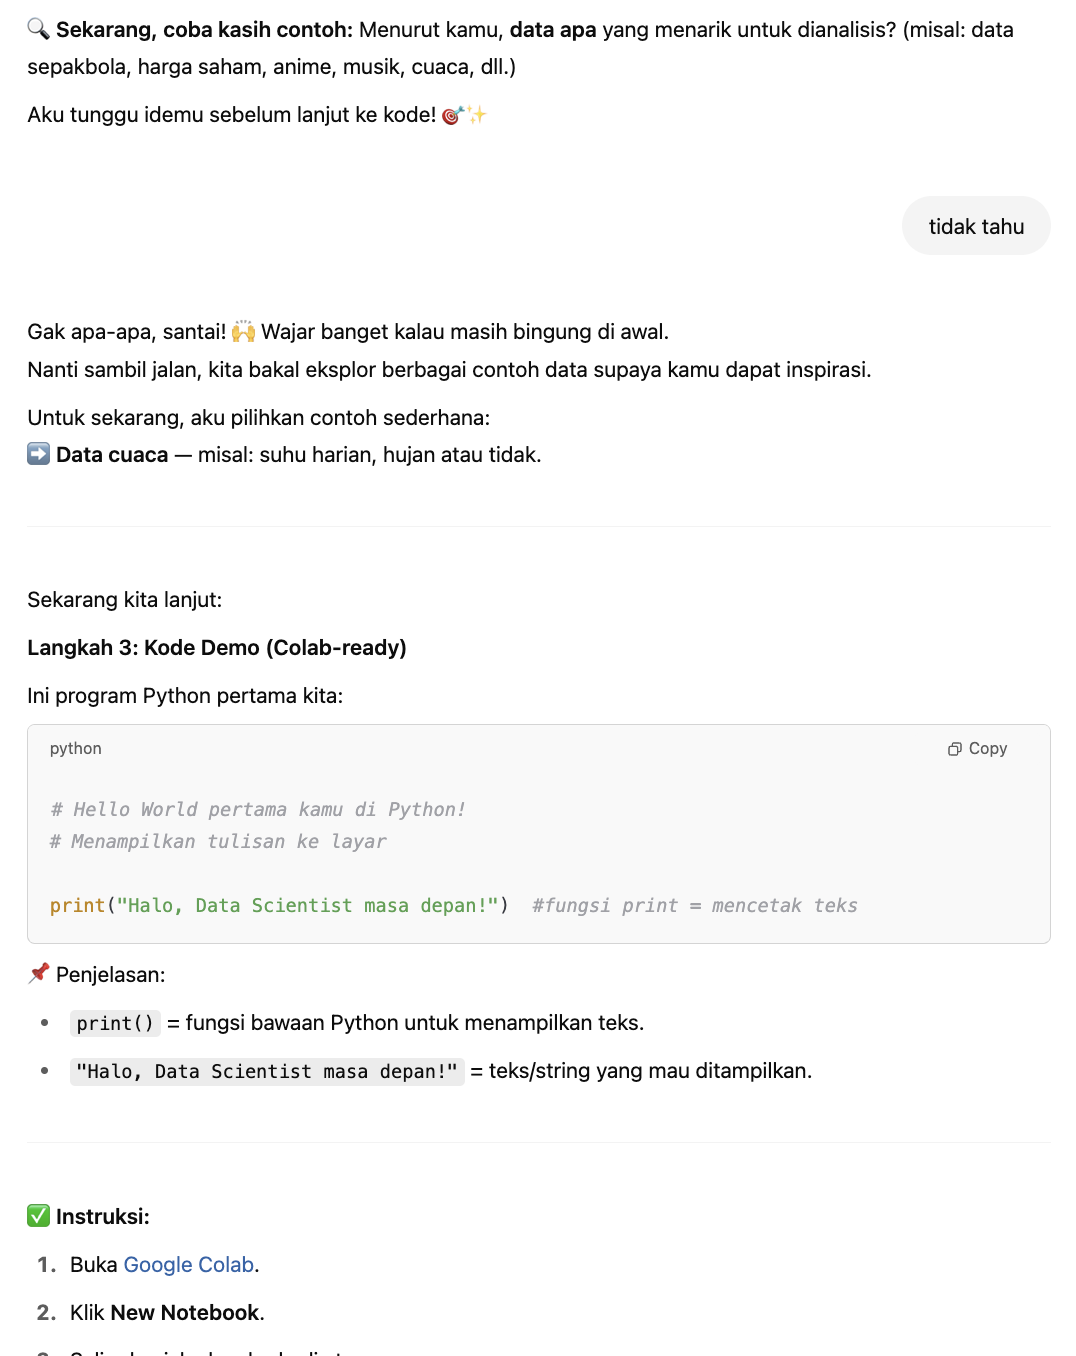Click the 'python' language label

tap(76, 749)
